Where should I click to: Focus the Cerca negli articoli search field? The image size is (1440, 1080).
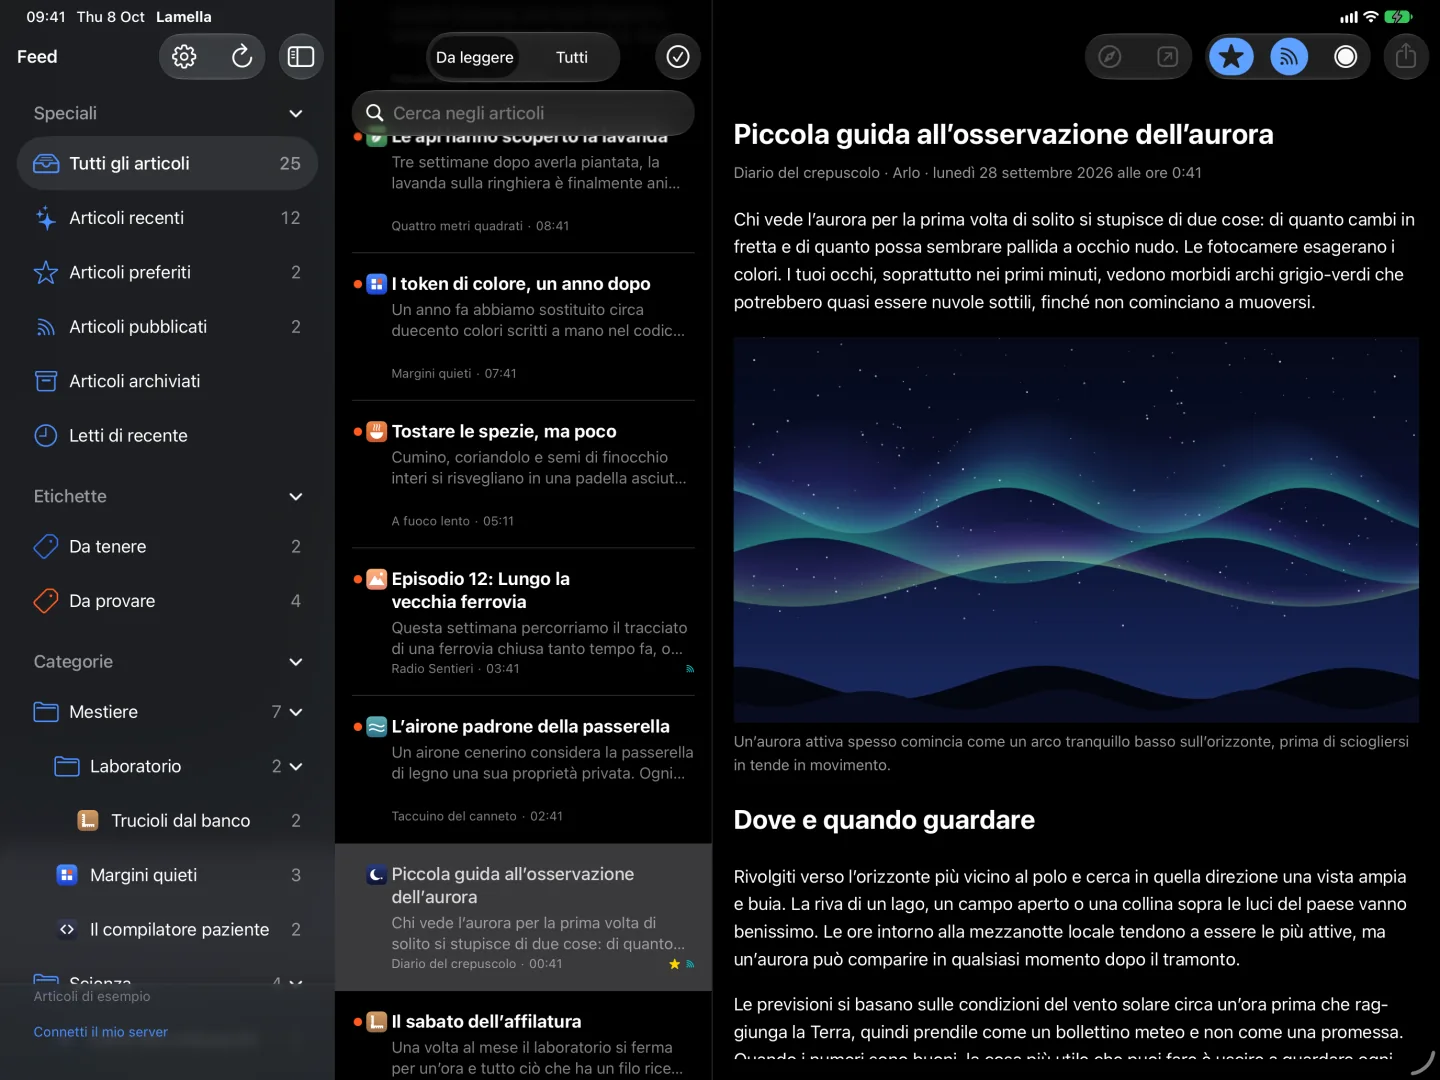coord(523,113)
